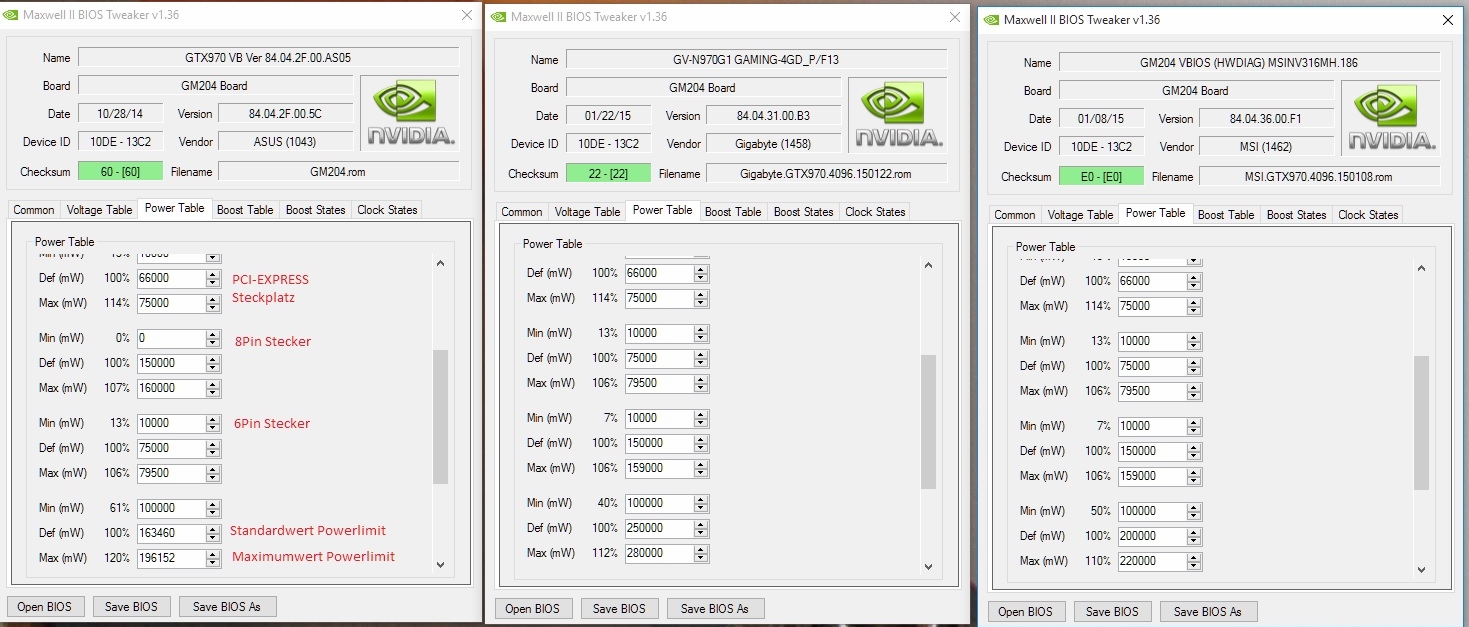Click scroll-down arrow in MSI Power Table
This screenshot has height=627, width=1469.
(1421, 570)
